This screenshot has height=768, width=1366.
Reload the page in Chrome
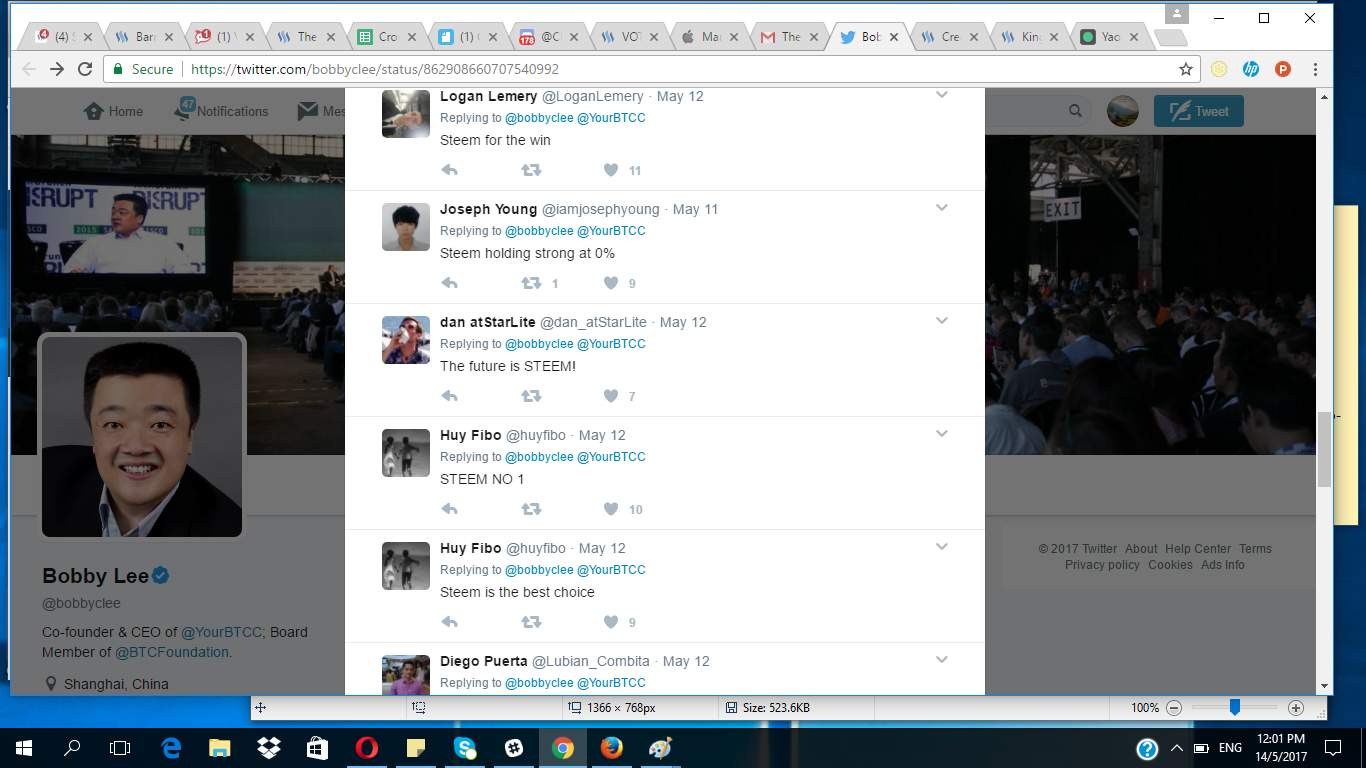[x=85, y=69]
